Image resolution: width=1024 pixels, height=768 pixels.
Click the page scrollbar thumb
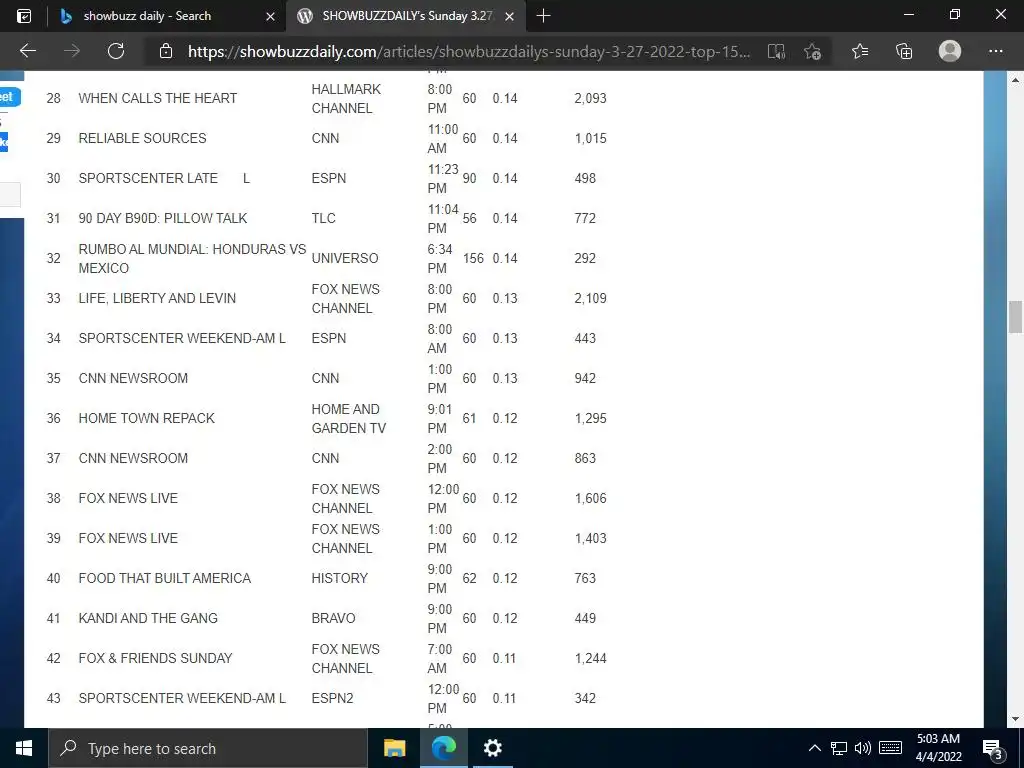pos(1015,317)
